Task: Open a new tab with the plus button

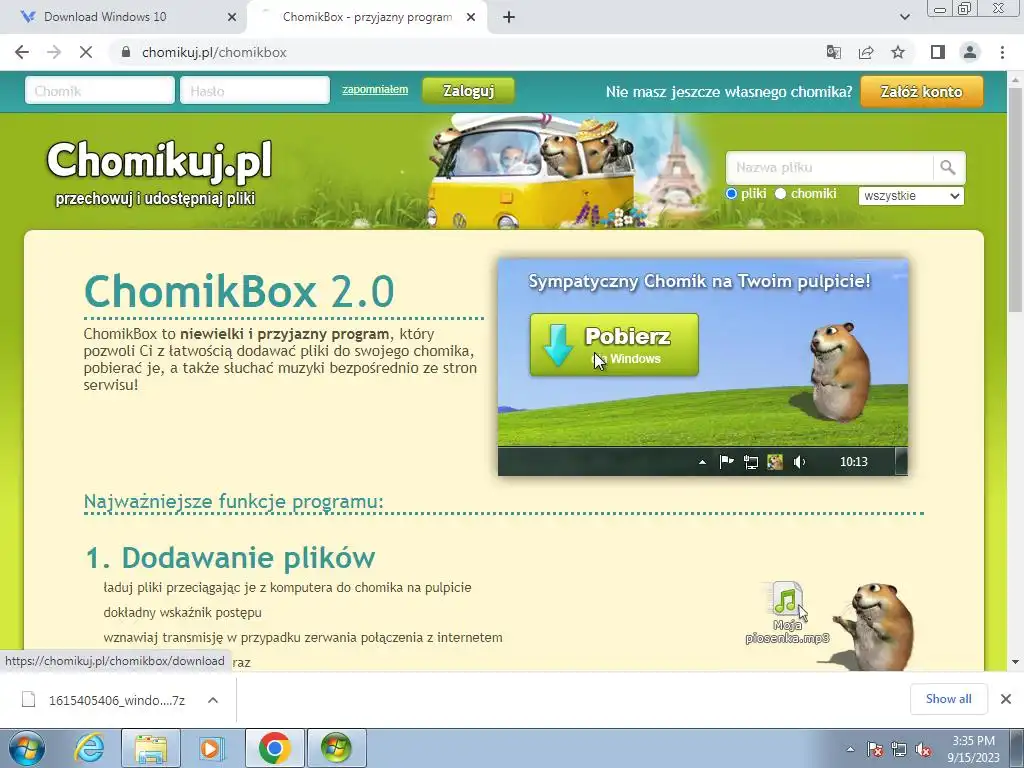Action: (x=509, y=17)
